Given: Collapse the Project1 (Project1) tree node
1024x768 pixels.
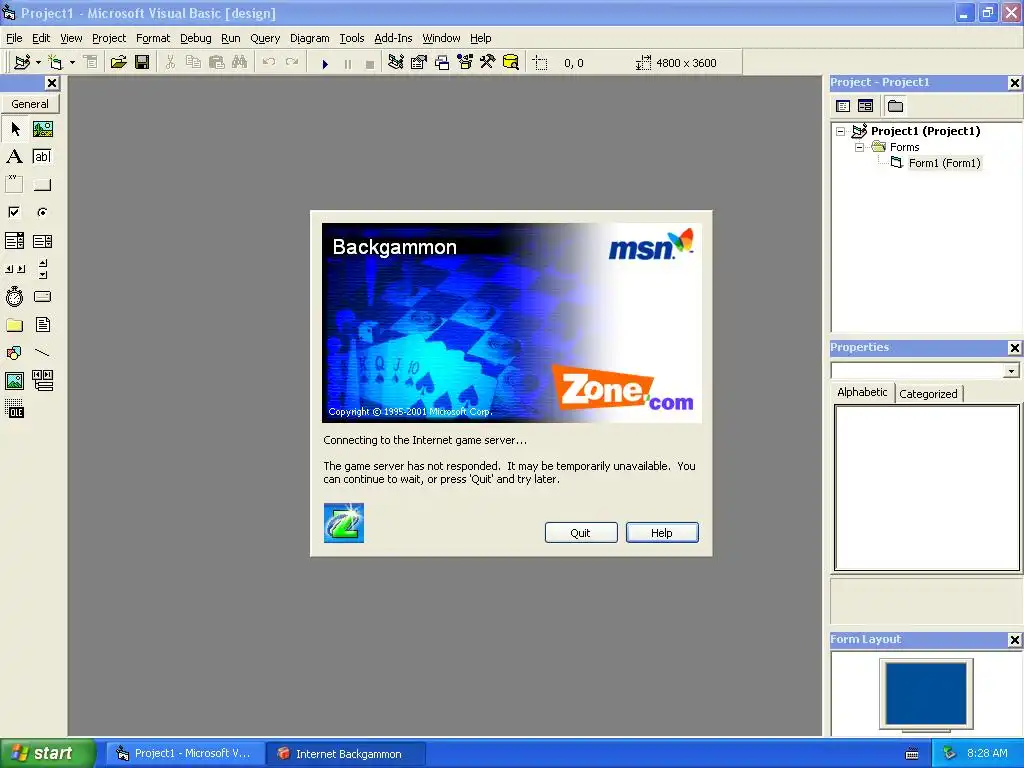Looking at the screenshot, I should (x=840, y=131).
